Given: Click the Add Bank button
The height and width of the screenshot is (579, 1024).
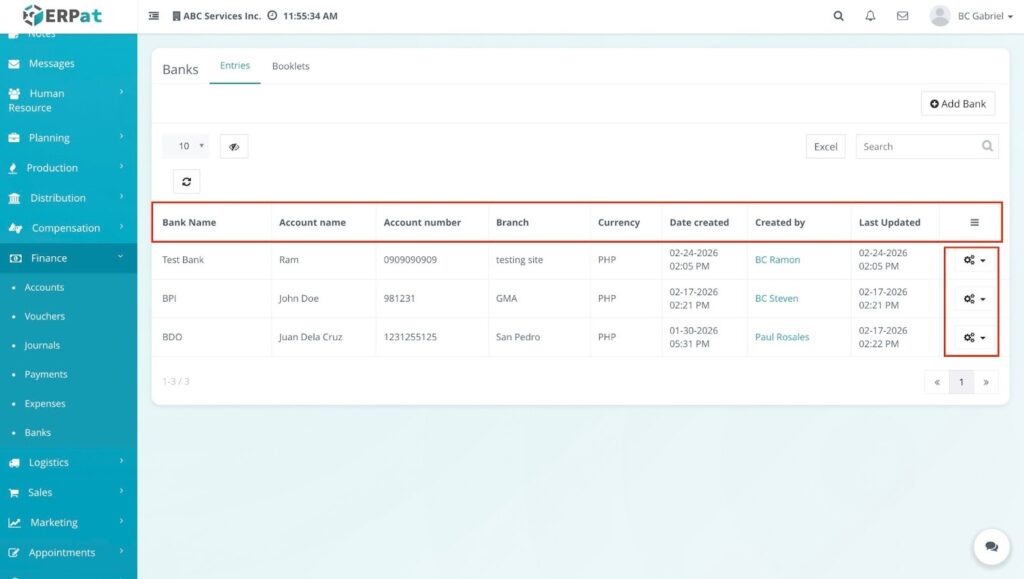Looking at the screenshot, I should tap(958, 104).
